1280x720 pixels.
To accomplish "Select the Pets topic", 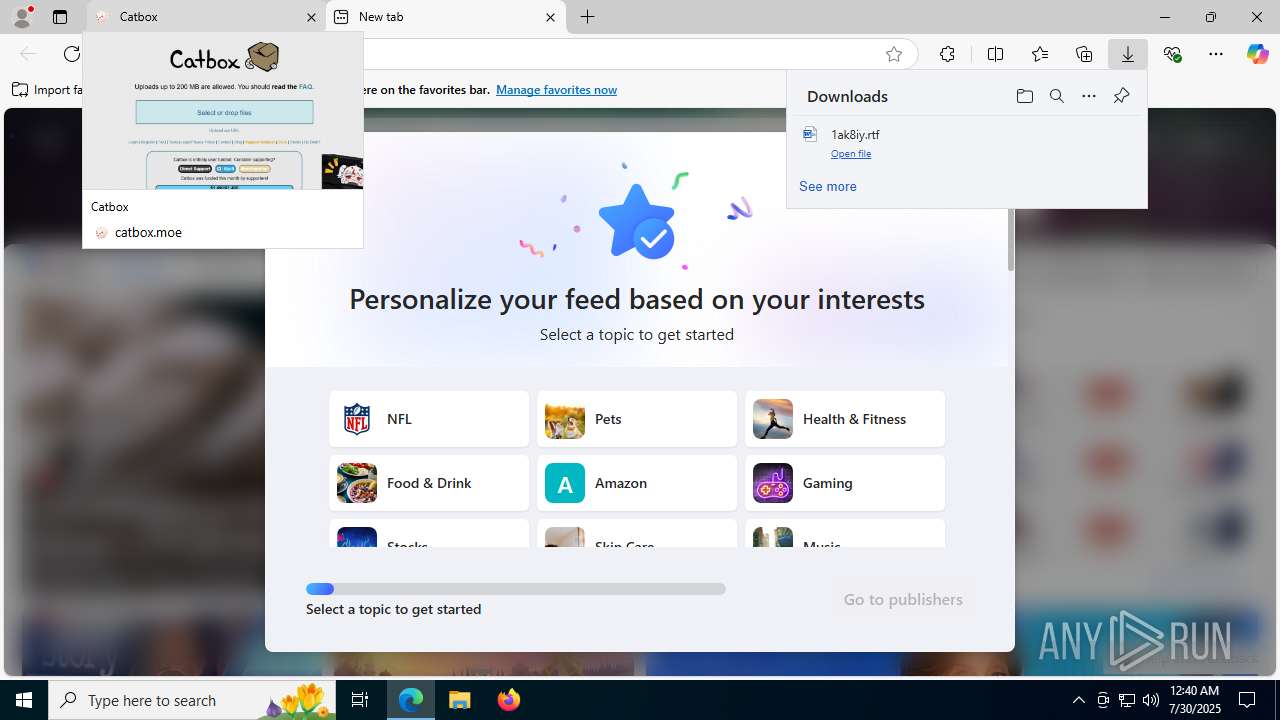I will coord(637,419).
